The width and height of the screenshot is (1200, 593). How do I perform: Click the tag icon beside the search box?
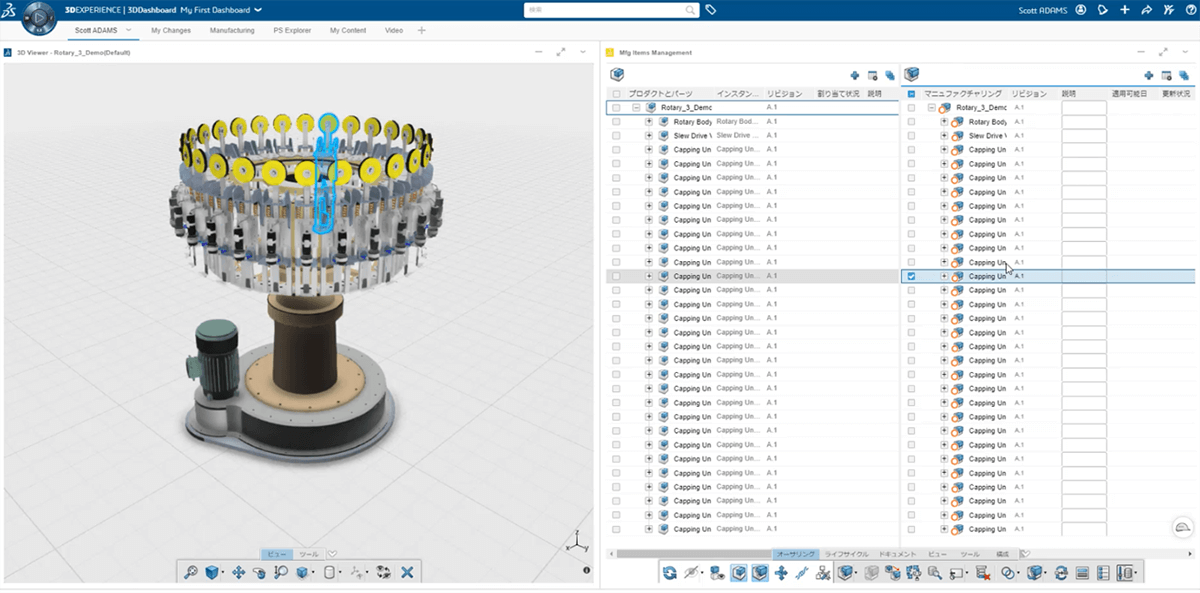711,10
